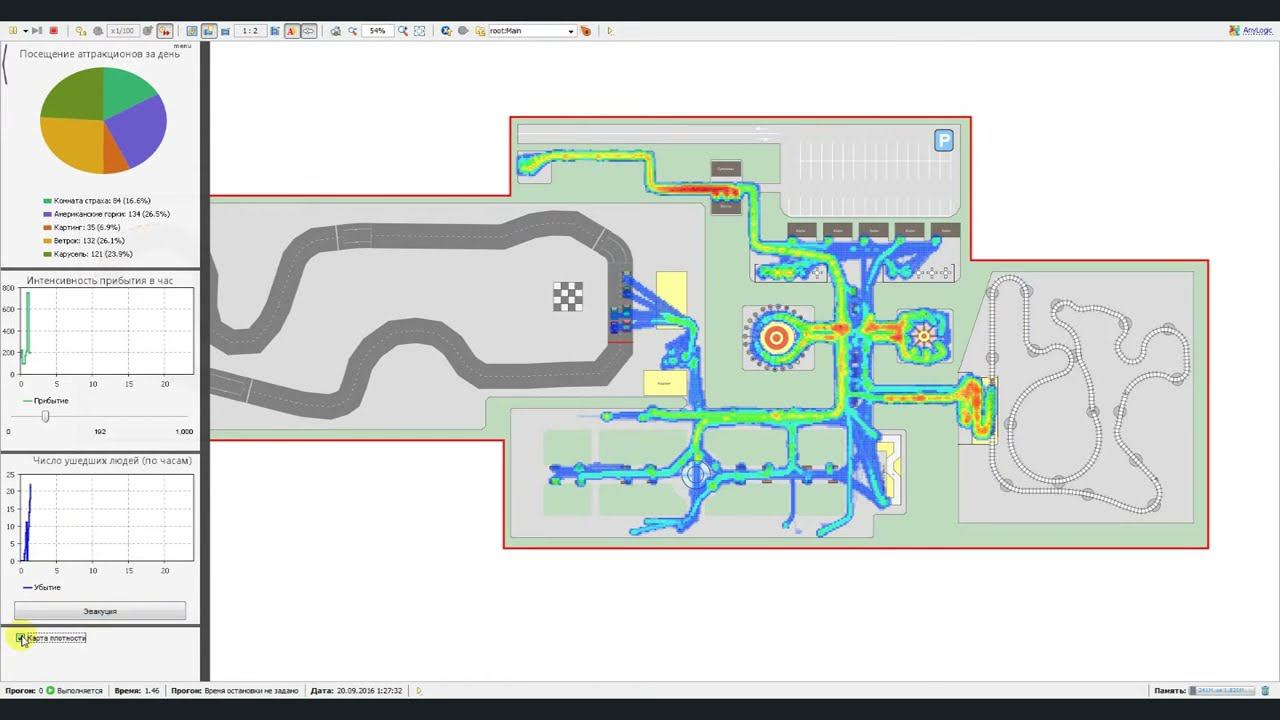Click legend entry Американские горки: 134 (26.5%)
1280x720 pixels.
coord(106,214)
